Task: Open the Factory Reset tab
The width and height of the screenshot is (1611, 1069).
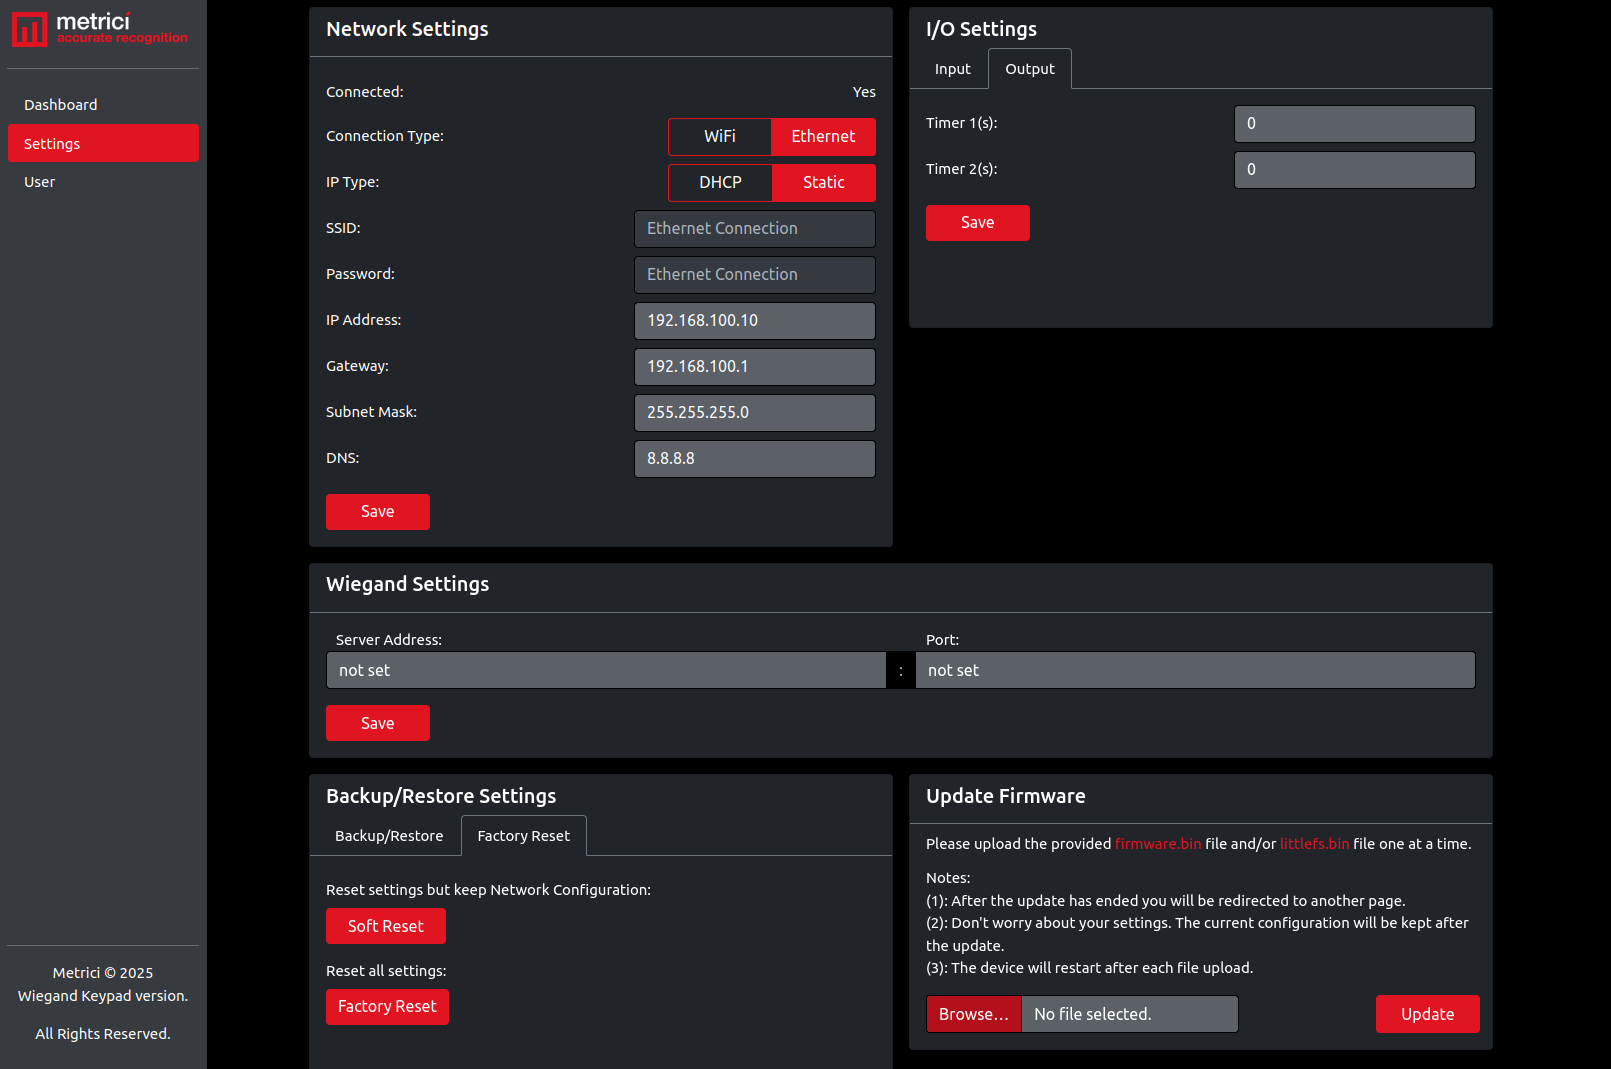Action: 524,836
